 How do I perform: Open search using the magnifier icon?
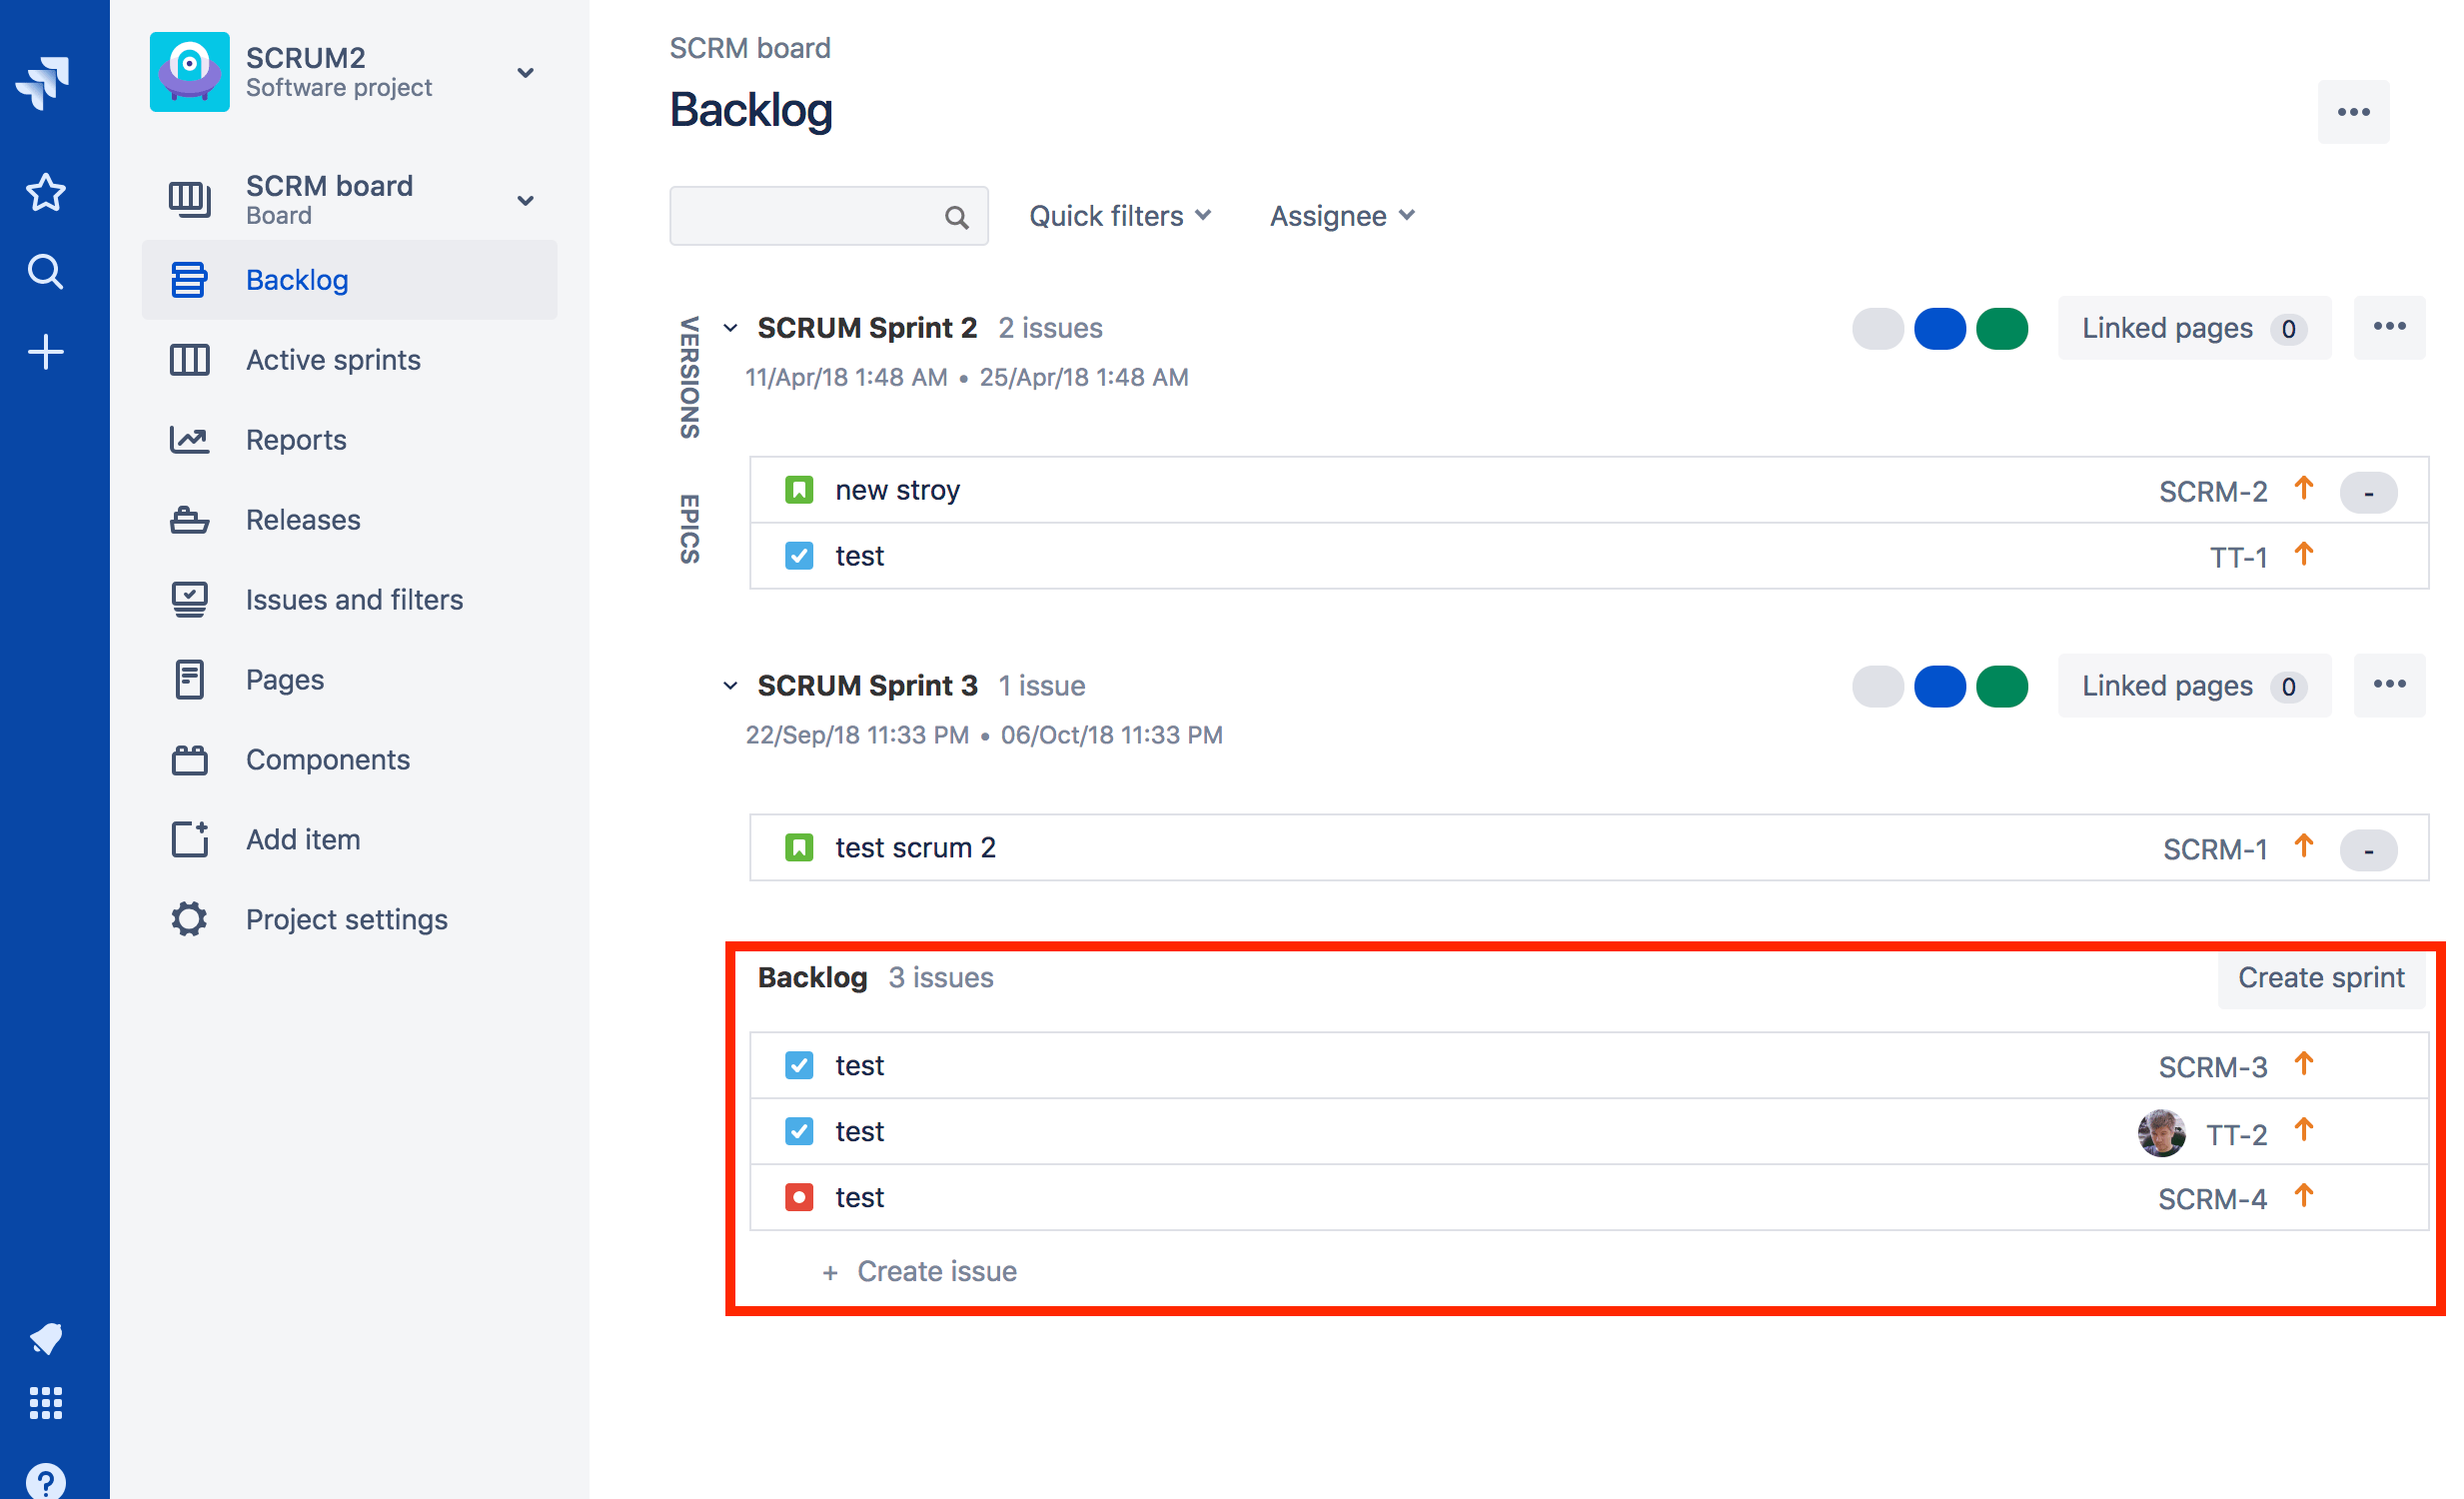pos(45,271)
